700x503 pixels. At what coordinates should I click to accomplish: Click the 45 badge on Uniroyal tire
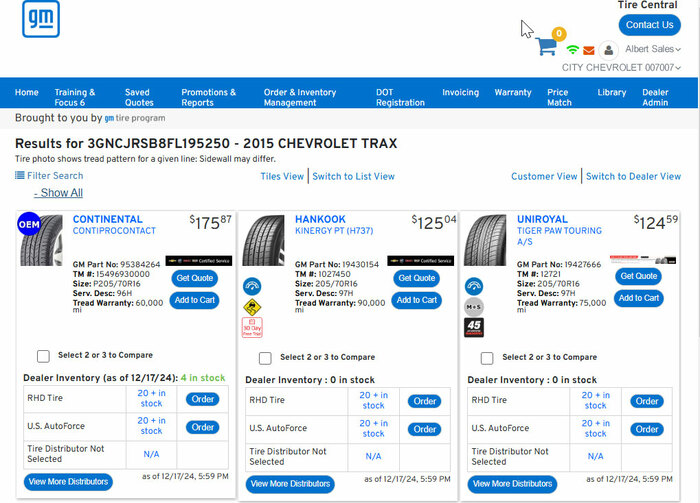tap(474, 327)
